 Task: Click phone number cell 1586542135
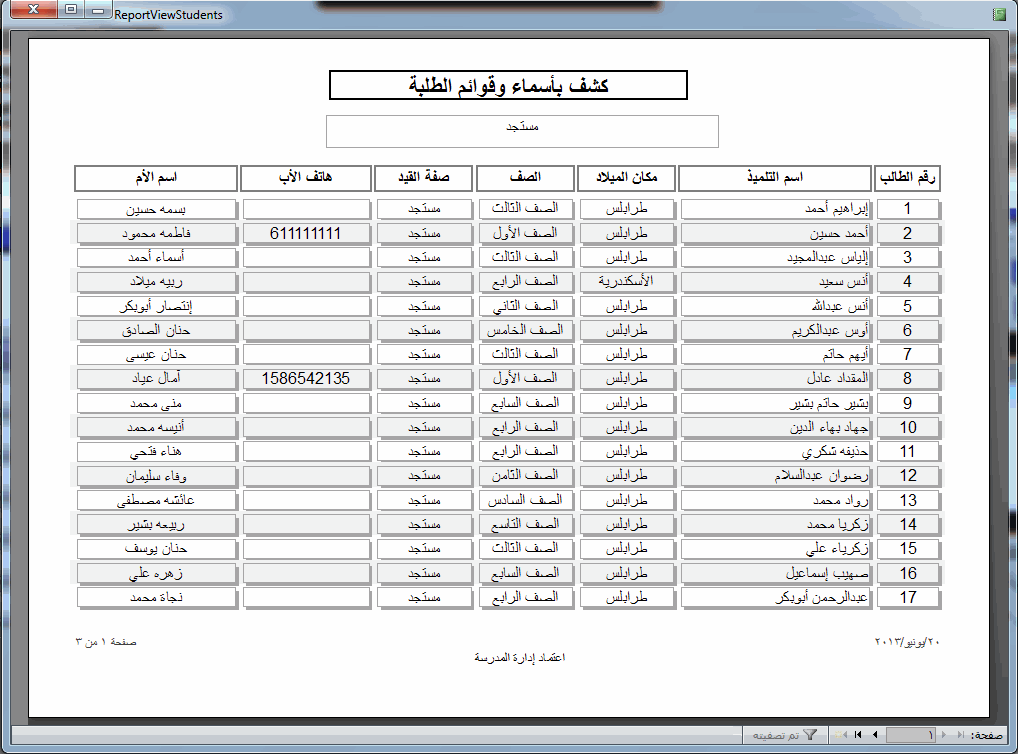click(x=306, y=379)
